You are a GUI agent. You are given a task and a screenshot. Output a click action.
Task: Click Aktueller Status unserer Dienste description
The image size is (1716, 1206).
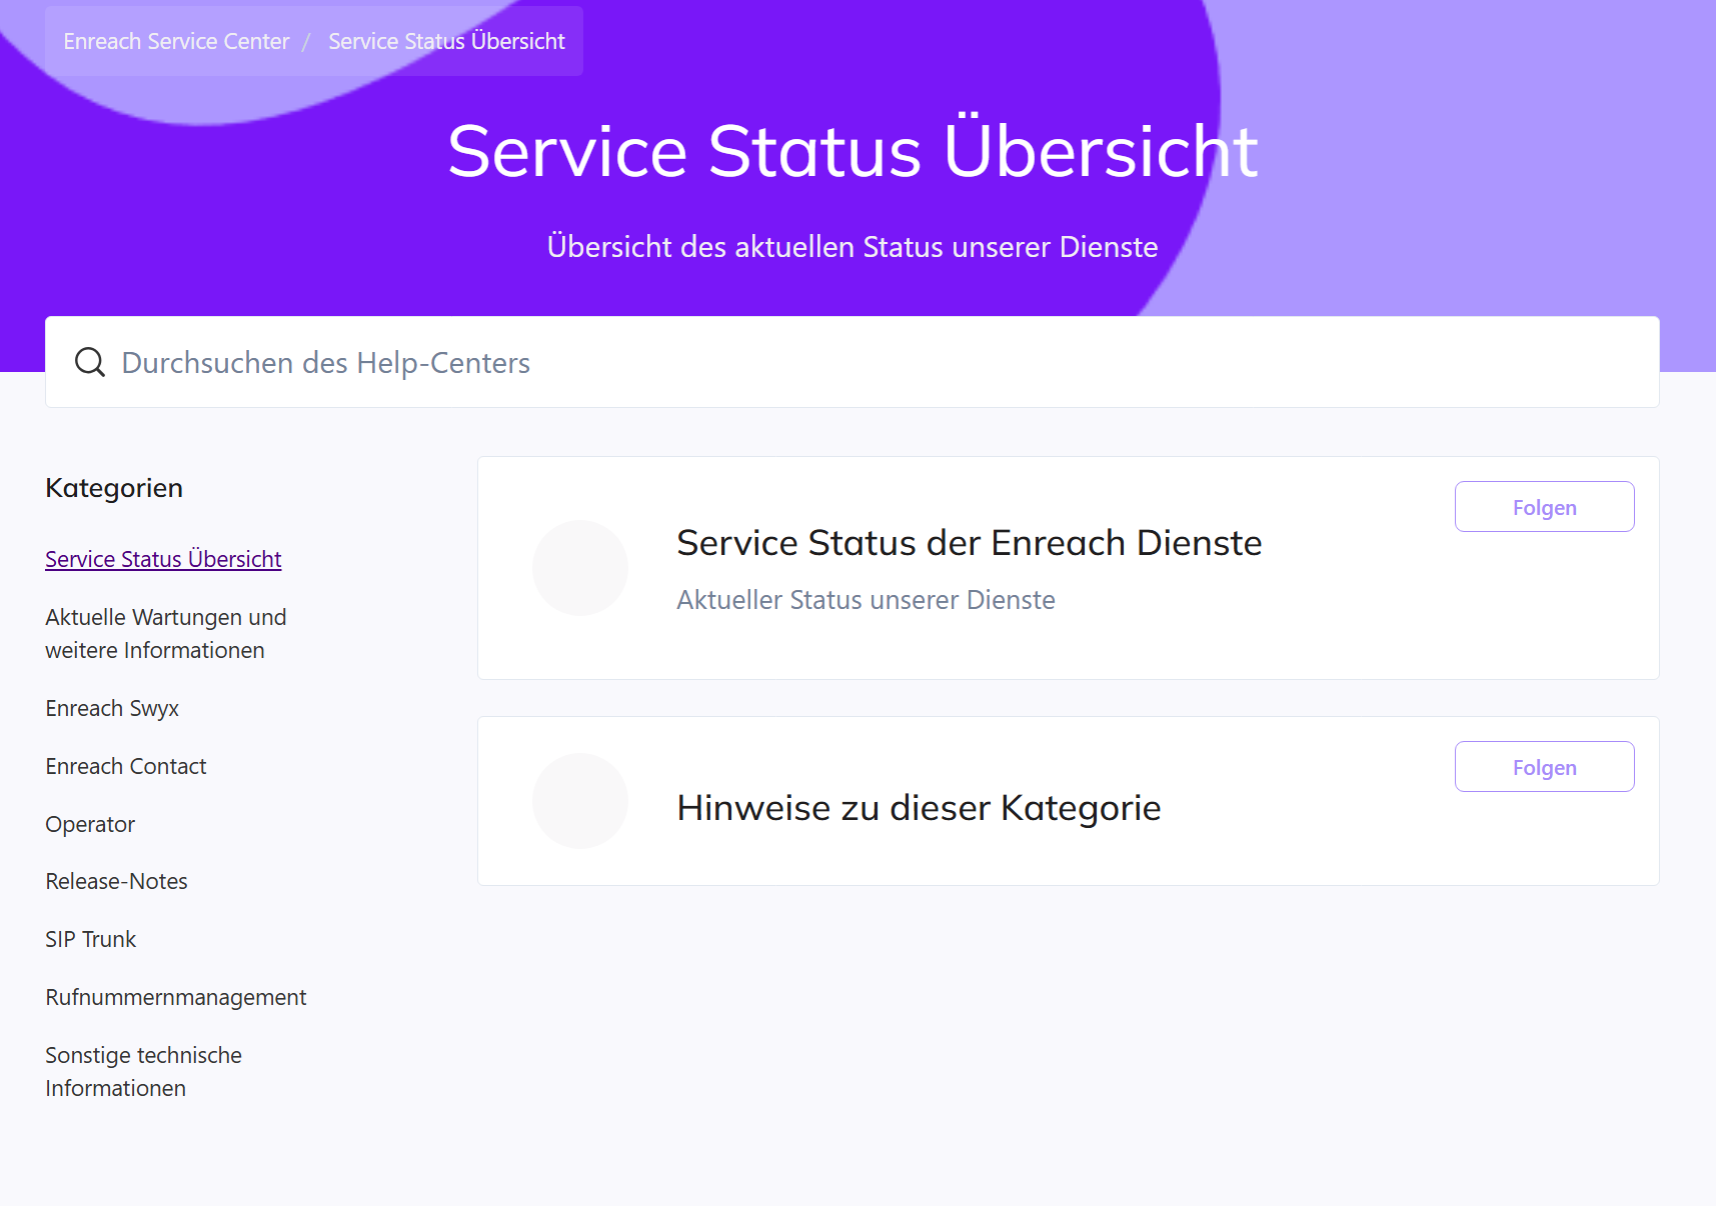866,600
